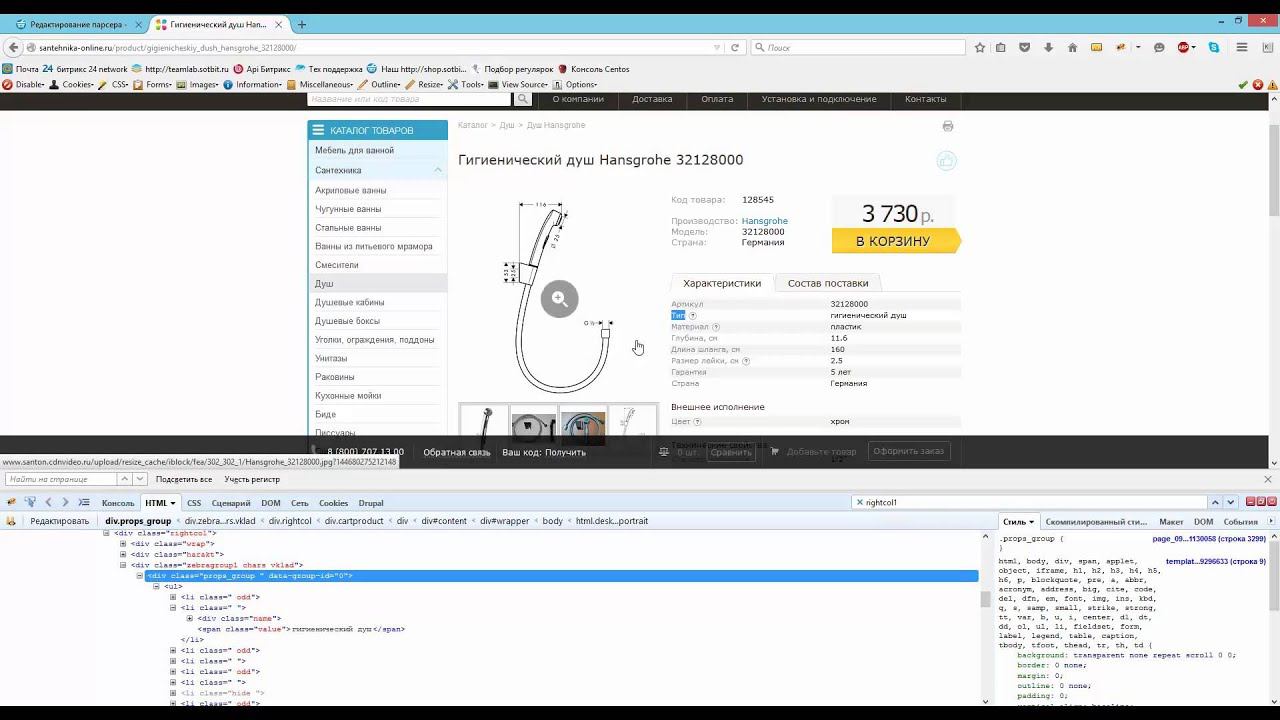Go to the browser Home icon

click(1072, 47)
